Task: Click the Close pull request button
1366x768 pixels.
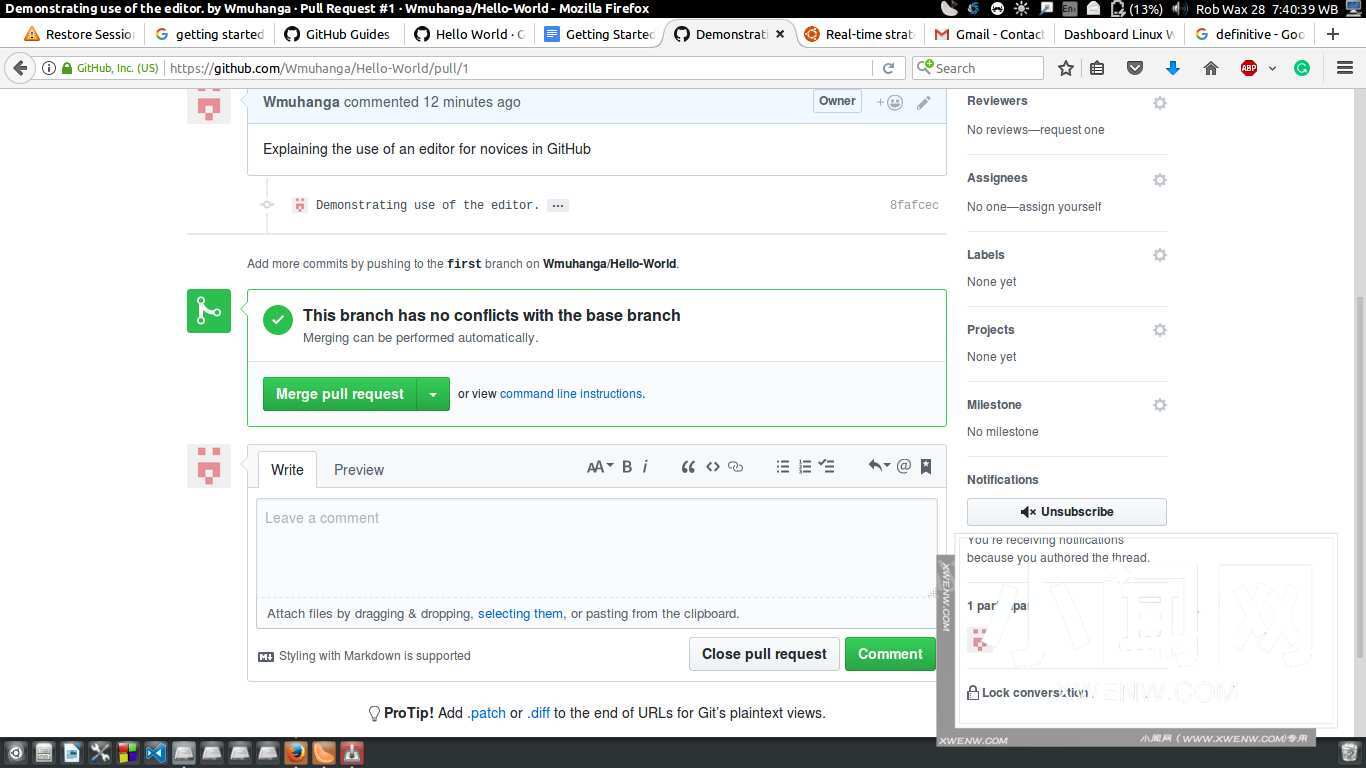Action: pyautogui.click(x=764, y=654)
